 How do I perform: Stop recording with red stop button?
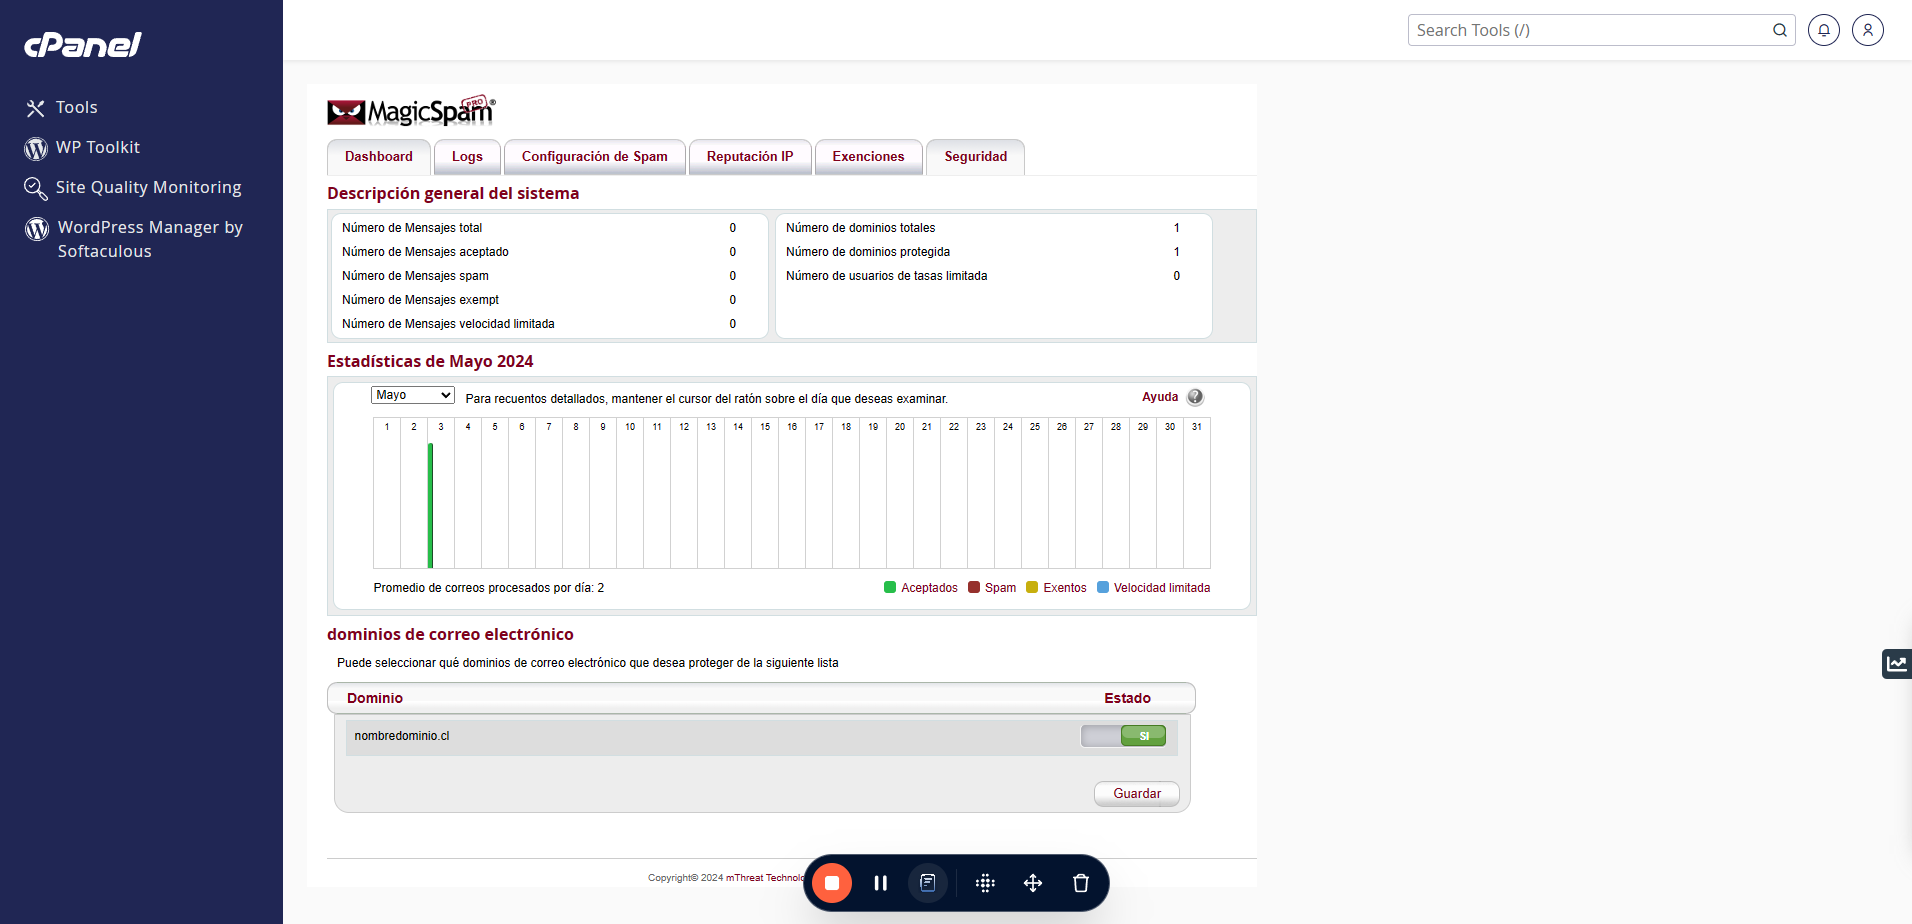click(832, 883)
